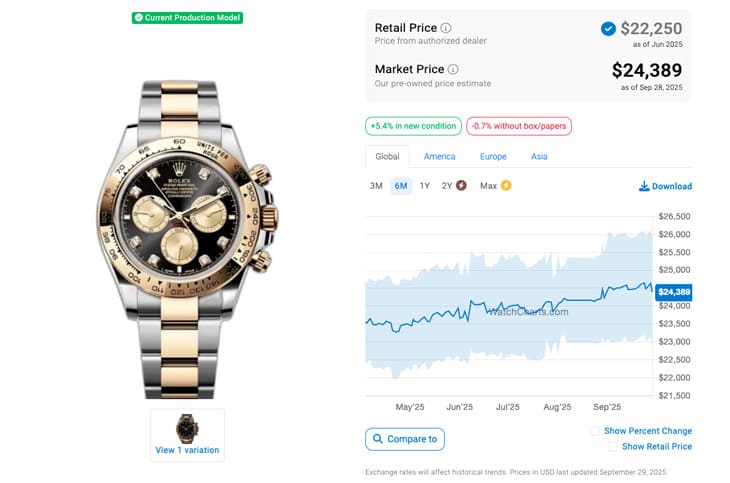The height and width of the screenshot is (483, 730).
Task: Enable Show Retail Price checkbox
Action: click(609, 447)
